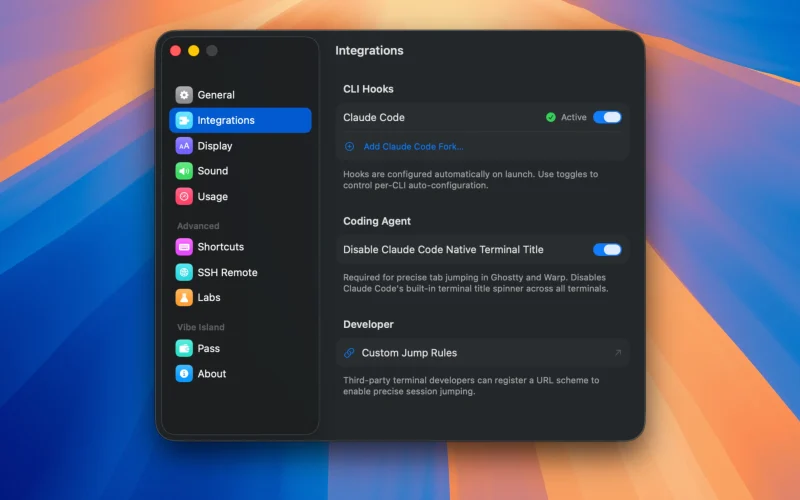Toggle the Claude Code CLI hook switch
Screen dimensions: 800x500
[x=607, y=117]
